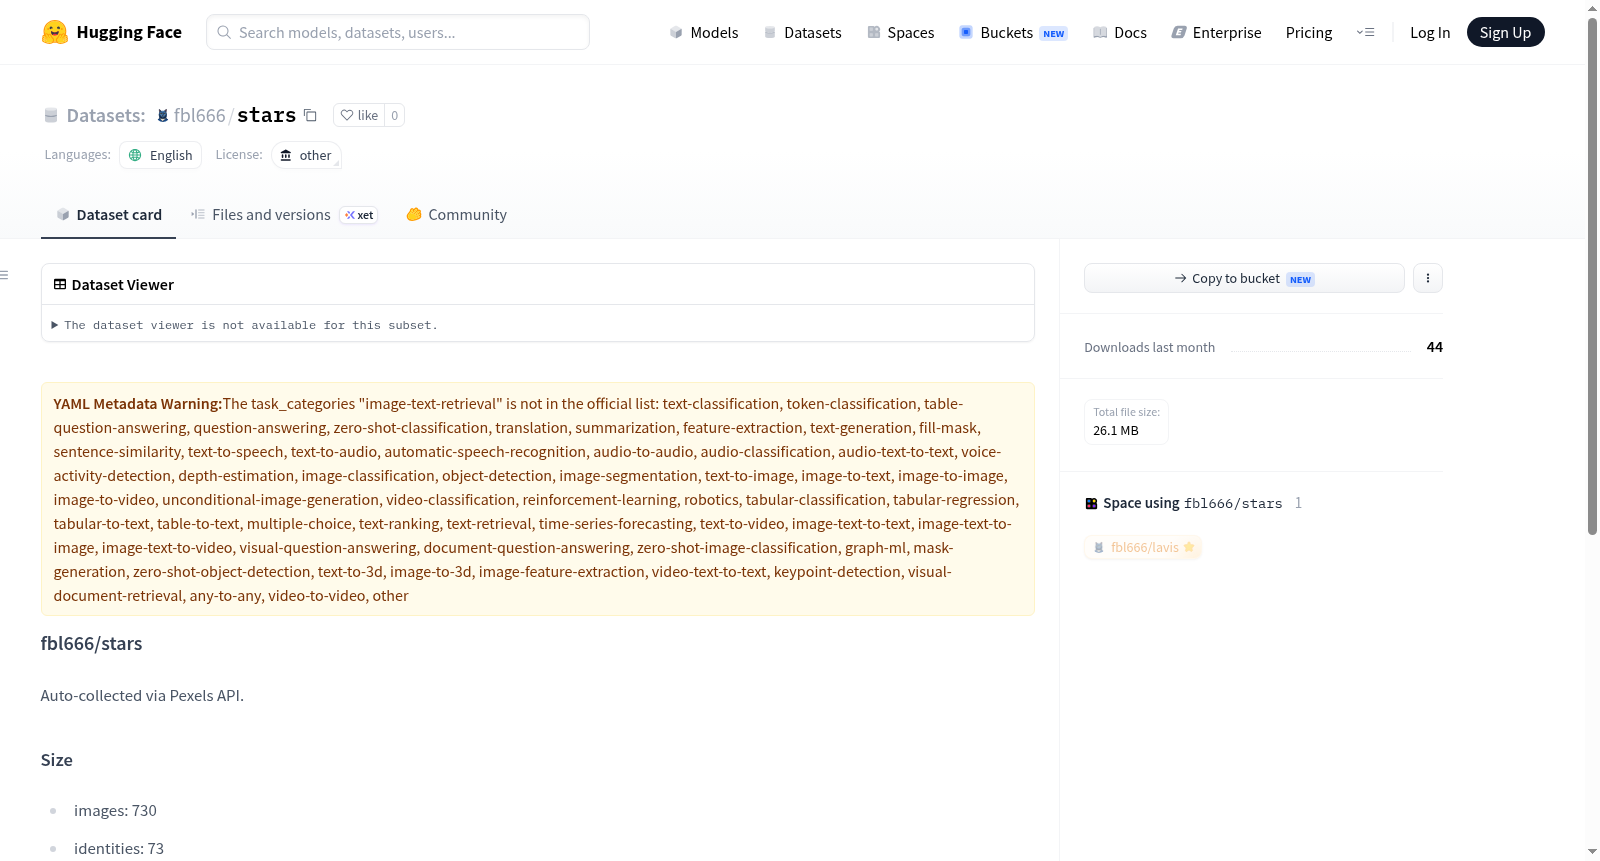The height and width of the screenshot is (861, 1600).
Task: Click the globe icon beside English
Action: tap(135, 155)
